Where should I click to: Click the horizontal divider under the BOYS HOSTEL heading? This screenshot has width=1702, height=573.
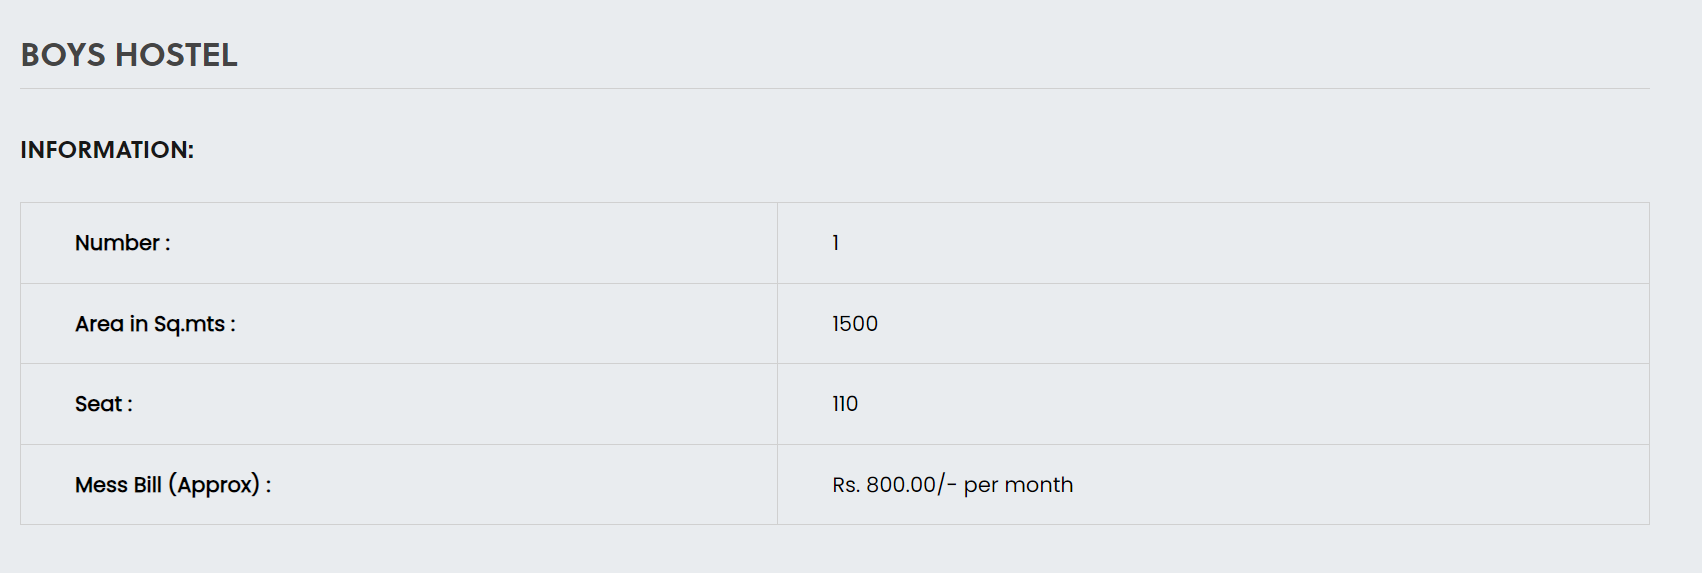click(x=834, y=89)
